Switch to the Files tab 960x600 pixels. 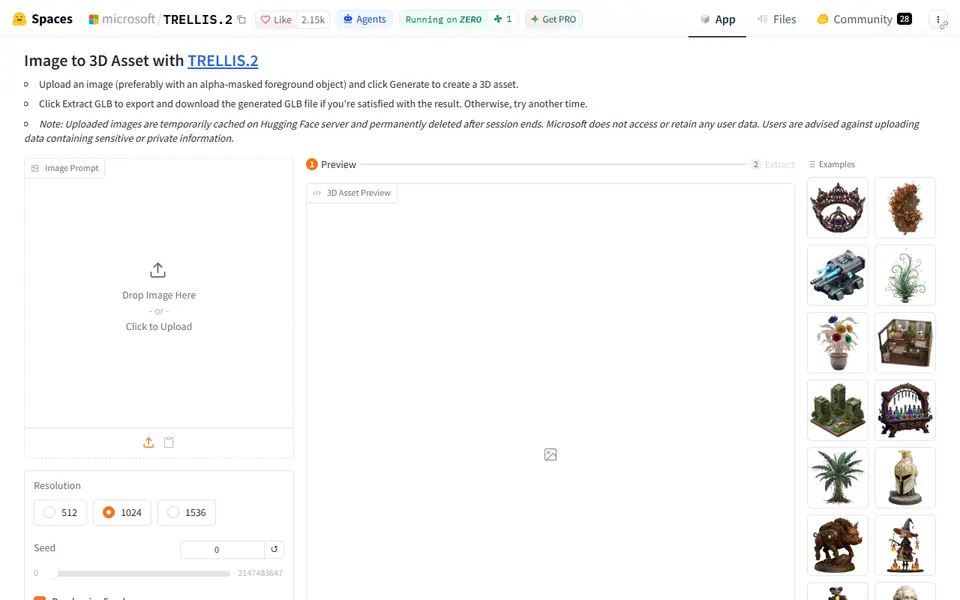pos(777,19)
